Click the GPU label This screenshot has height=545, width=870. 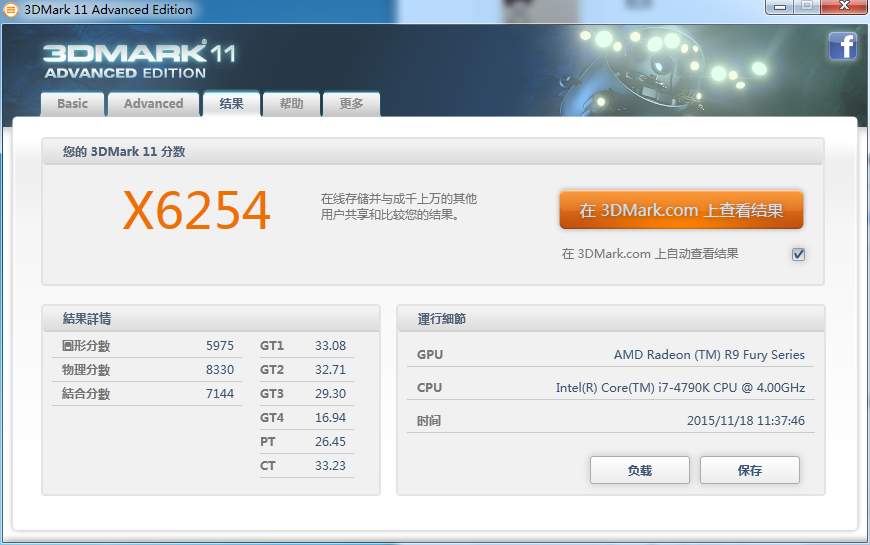click(429, 355)
